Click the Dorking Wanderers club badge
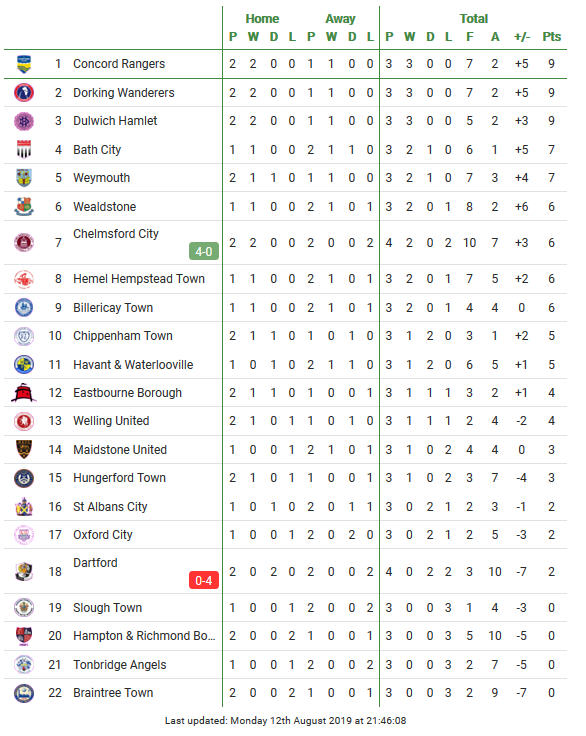The image size is (586, 736). (24, 92)
